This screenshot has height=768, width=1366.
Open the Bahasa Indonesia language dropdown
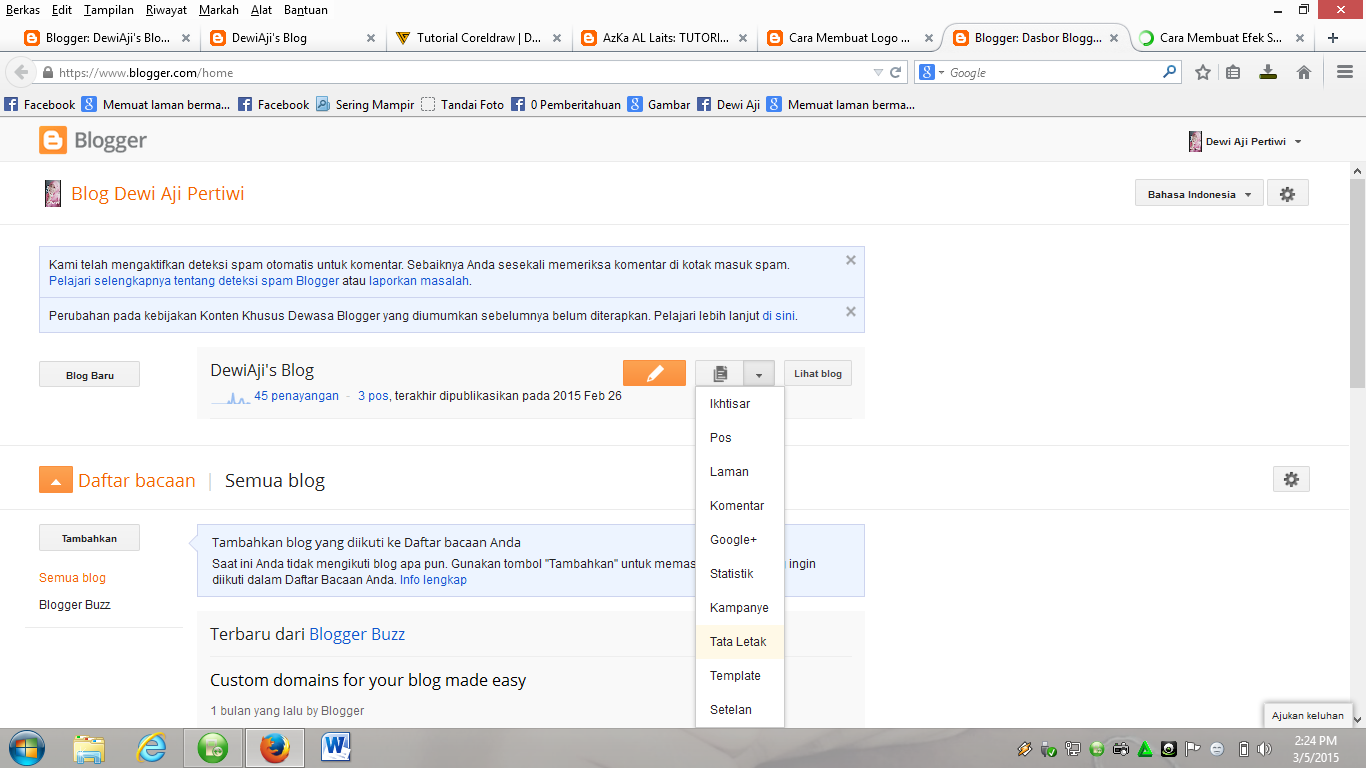click(1199, 194)
